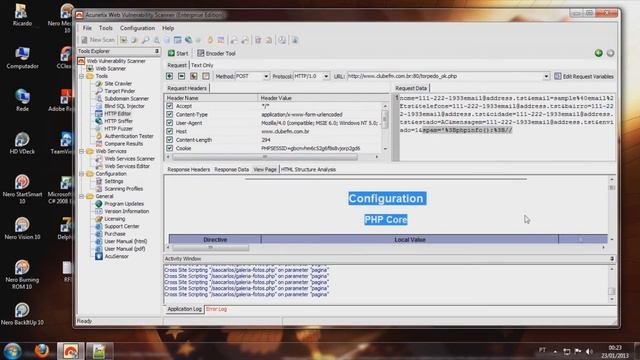Open the Support Center item
The width and height of the screenshot is (640, 360).
(122, 226)
